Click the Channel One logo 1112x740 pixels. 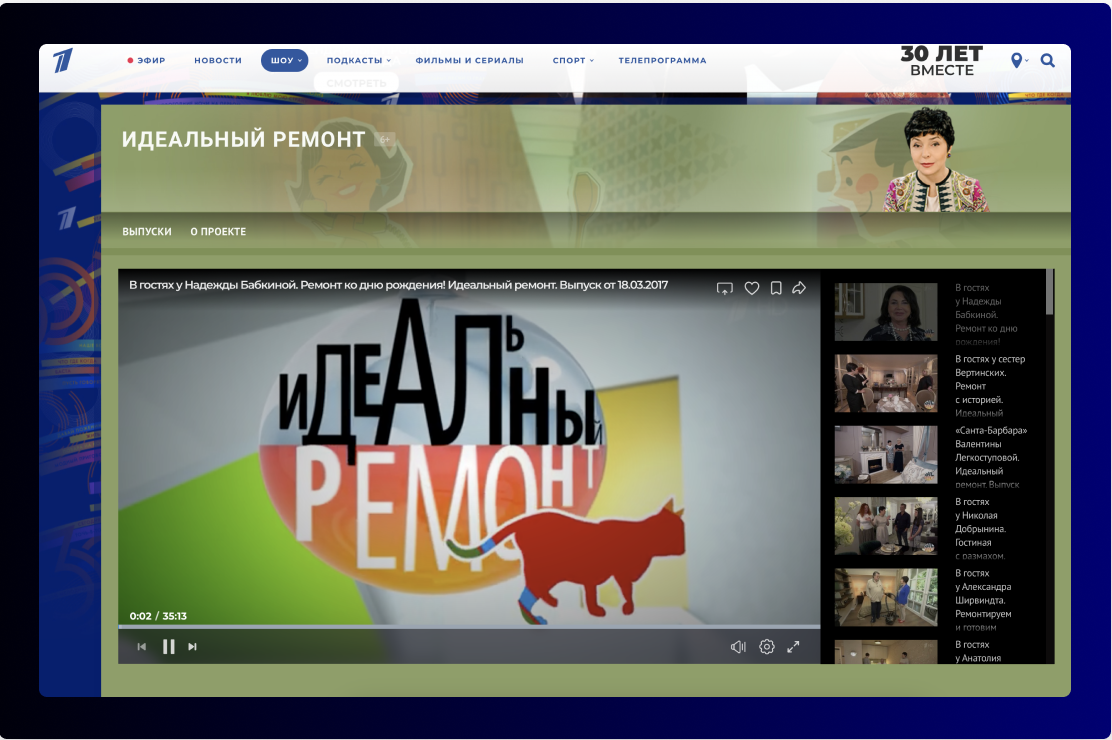coord(64,60)
